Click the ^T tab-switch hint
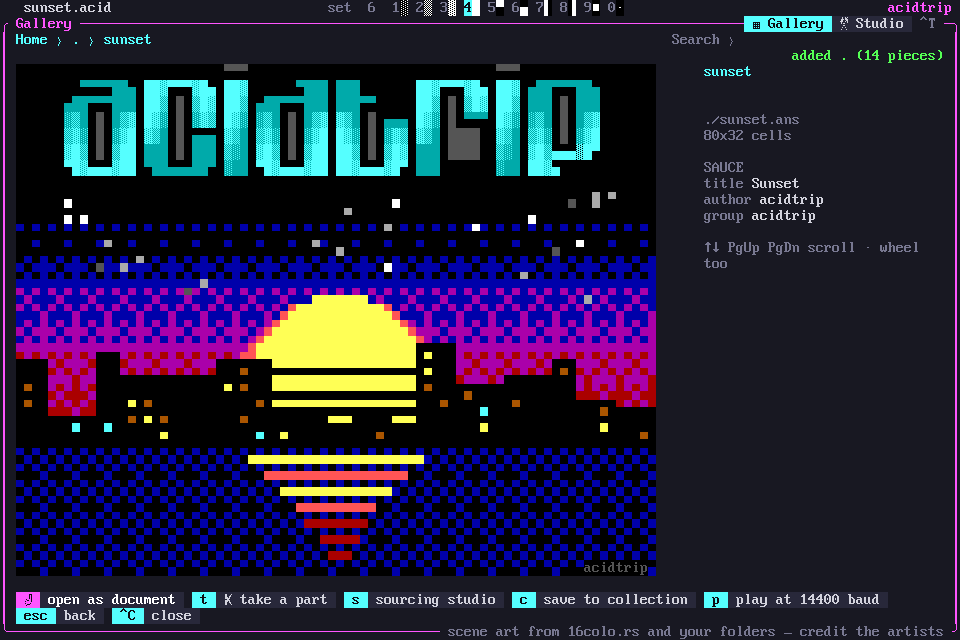960x640 pixels. tap(928, 24)
